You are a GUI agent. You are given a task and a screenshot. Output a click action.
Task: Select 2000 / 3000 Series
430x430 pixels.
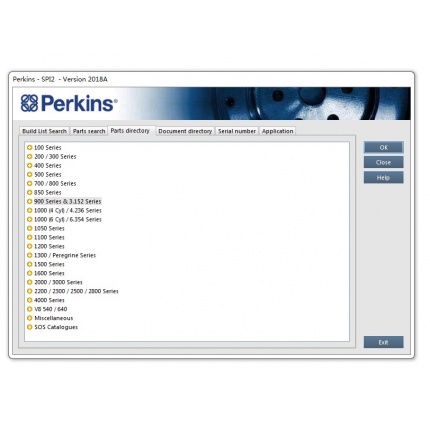pos(58,282)
